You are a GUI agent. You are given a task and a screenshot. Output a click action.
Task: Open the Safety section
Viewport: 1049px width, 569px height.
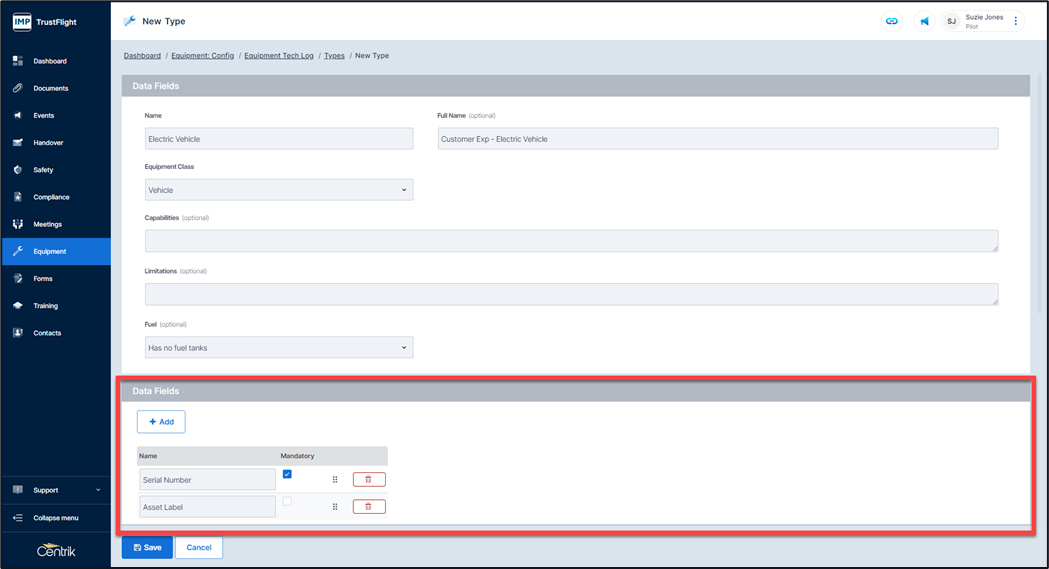(56, 170)
